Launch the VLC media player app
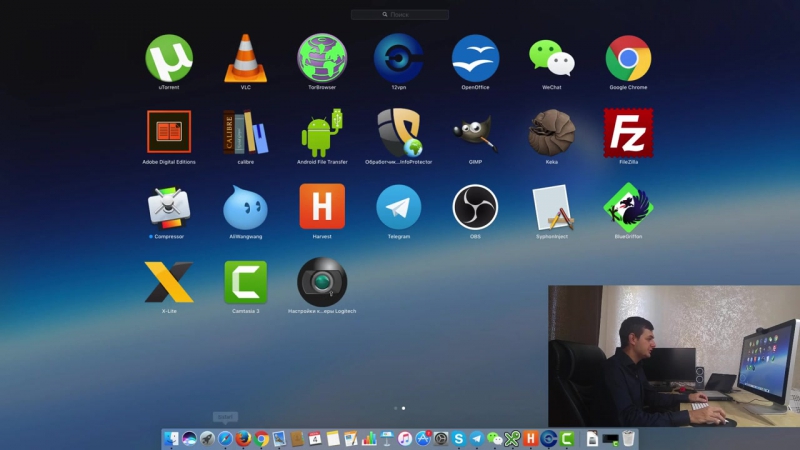Screen dimensions: 800x450 click(x=245, y=58)
